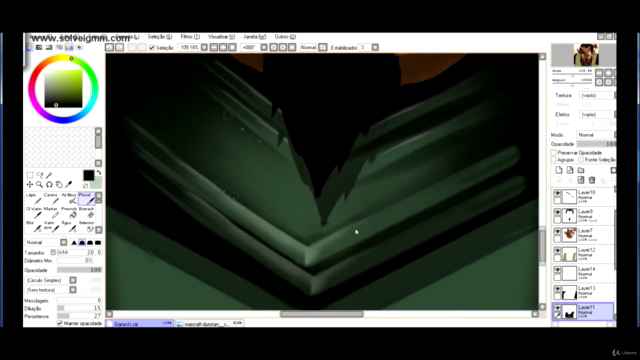Open the Janela menu

(254, 37)
